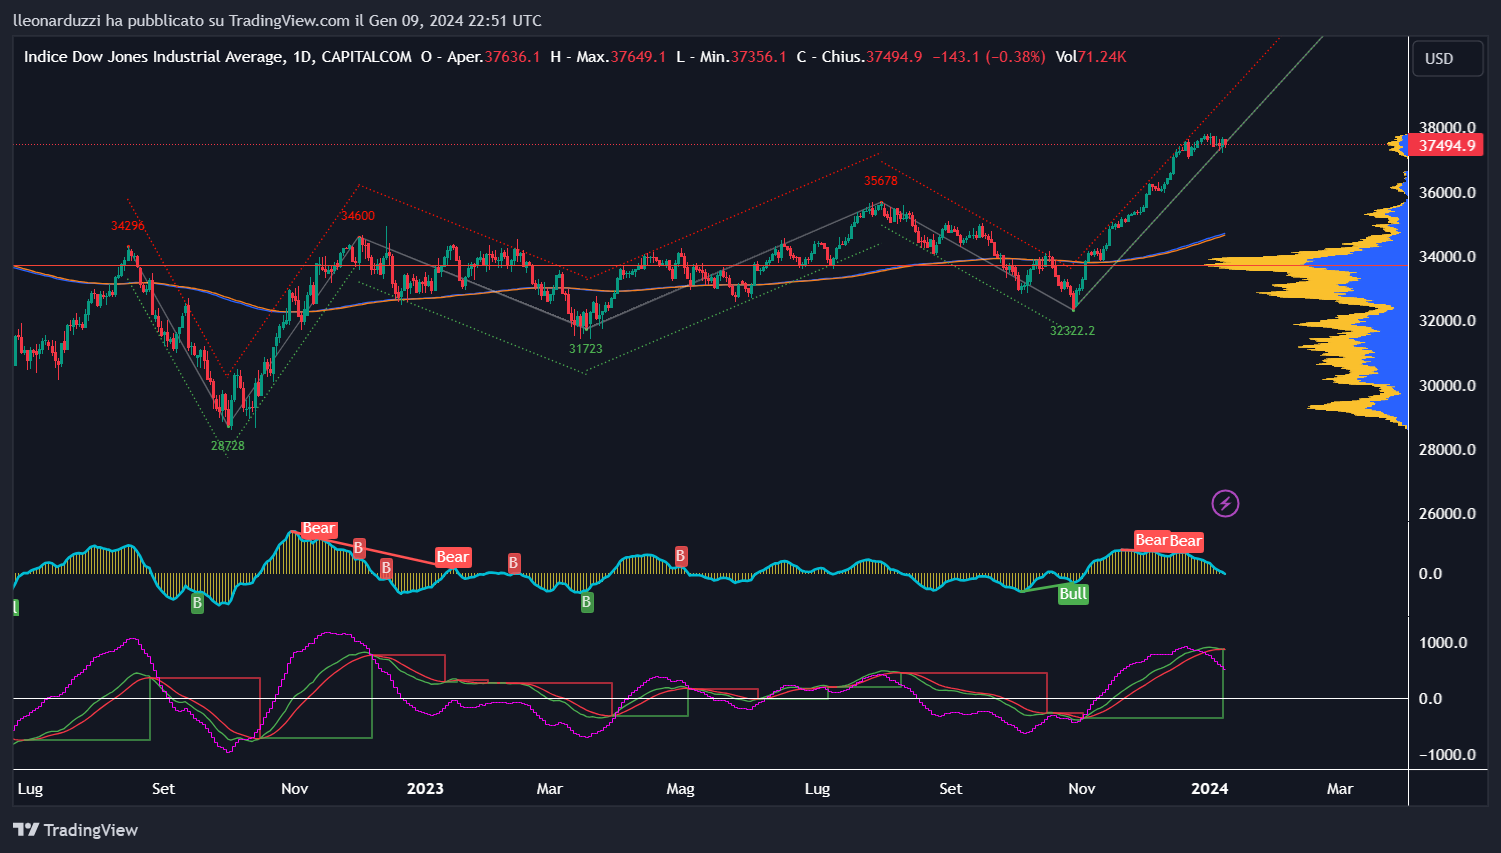Viewport: 1501px width, 853px height.
Task: Click the current price label 37494.9
Action: (x=1447, y=146)
